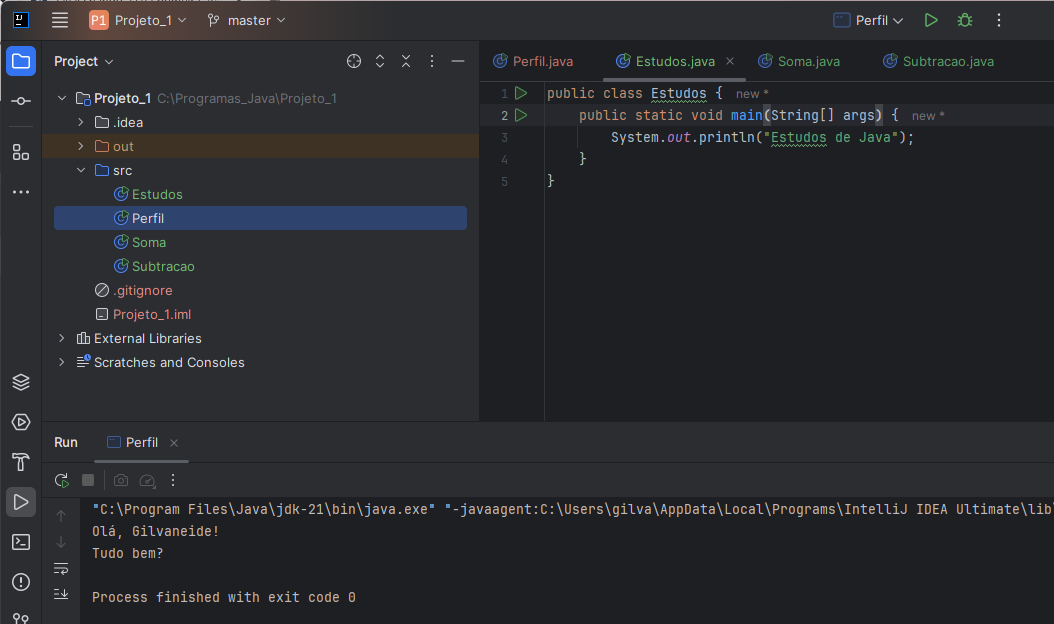Toggle the Project tool window sidebar icon
The height and width of the screenshot is (624, 1054).
[21, 61]
